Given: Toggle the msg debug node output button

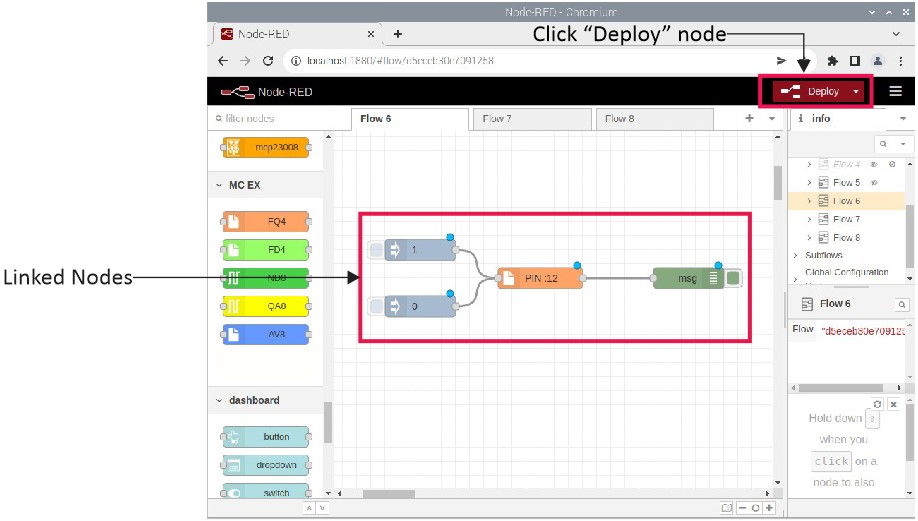Looking at the screenshot, I should tap(733, 278).
